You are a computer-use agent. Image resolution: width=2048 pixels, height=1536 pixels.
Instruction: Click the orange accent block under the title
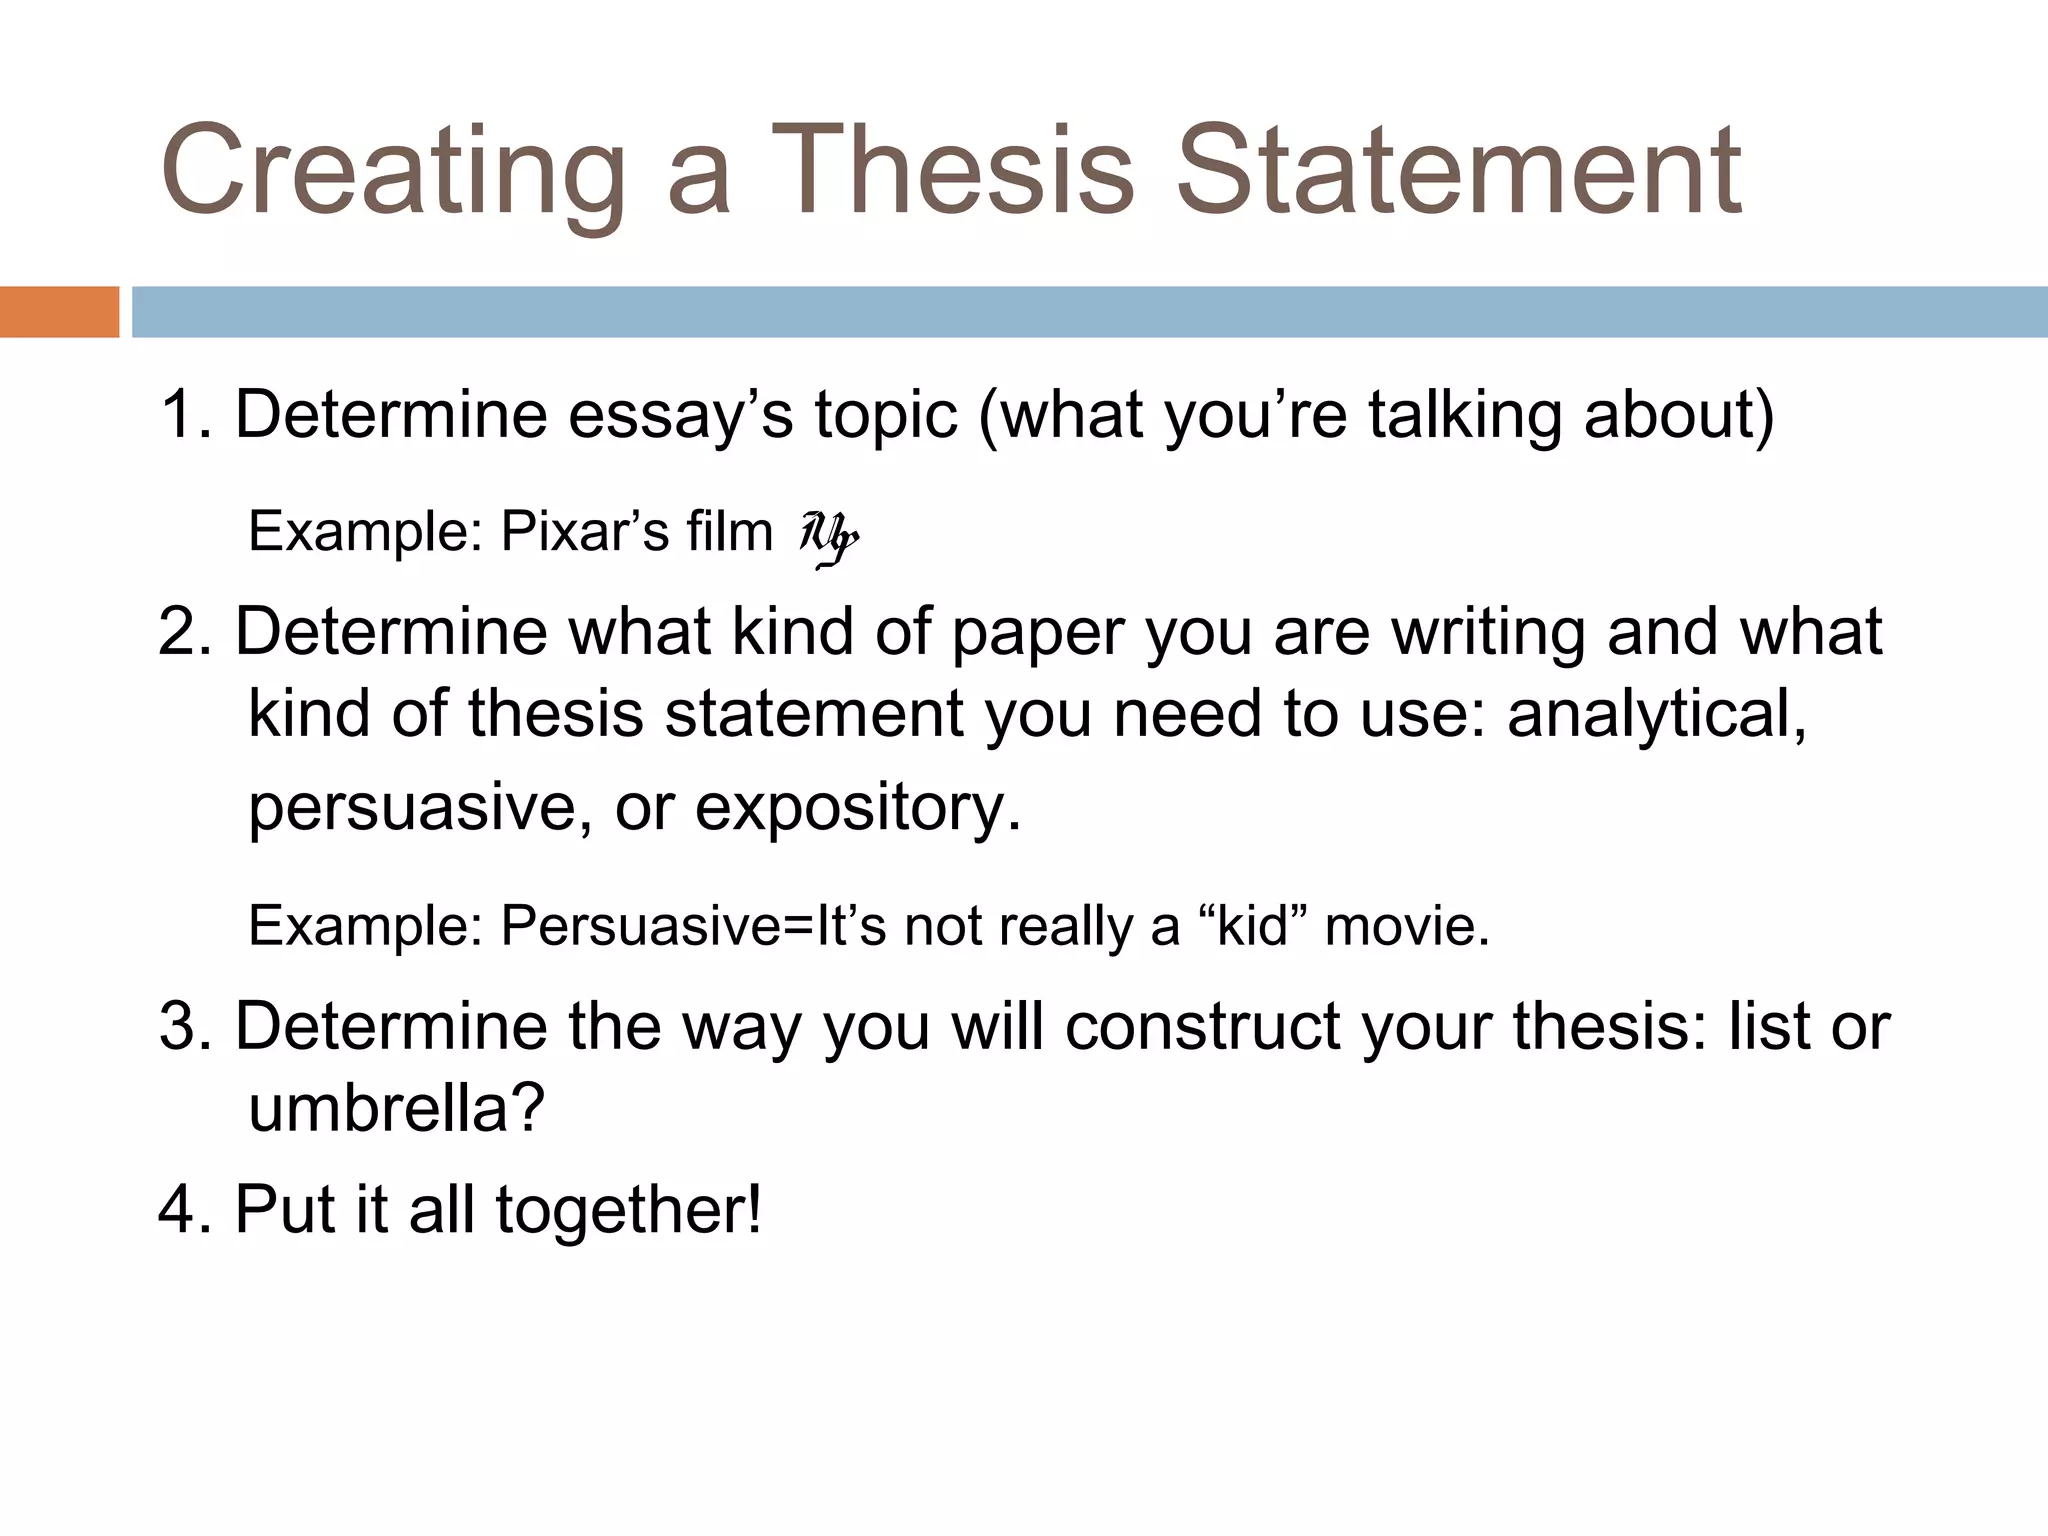59,312
